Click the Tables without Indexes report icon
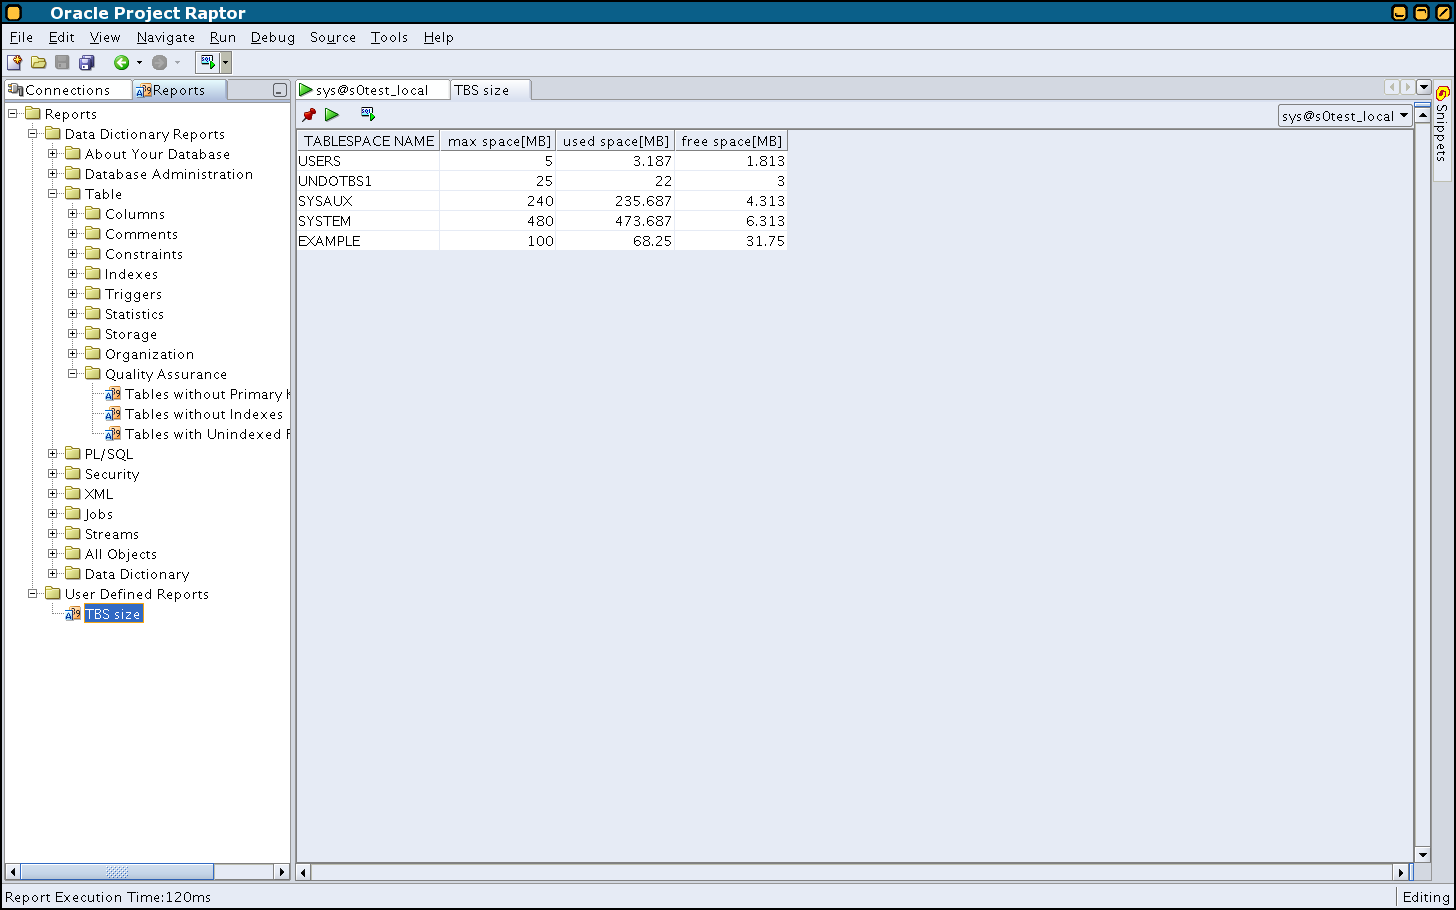 (113, 414)
